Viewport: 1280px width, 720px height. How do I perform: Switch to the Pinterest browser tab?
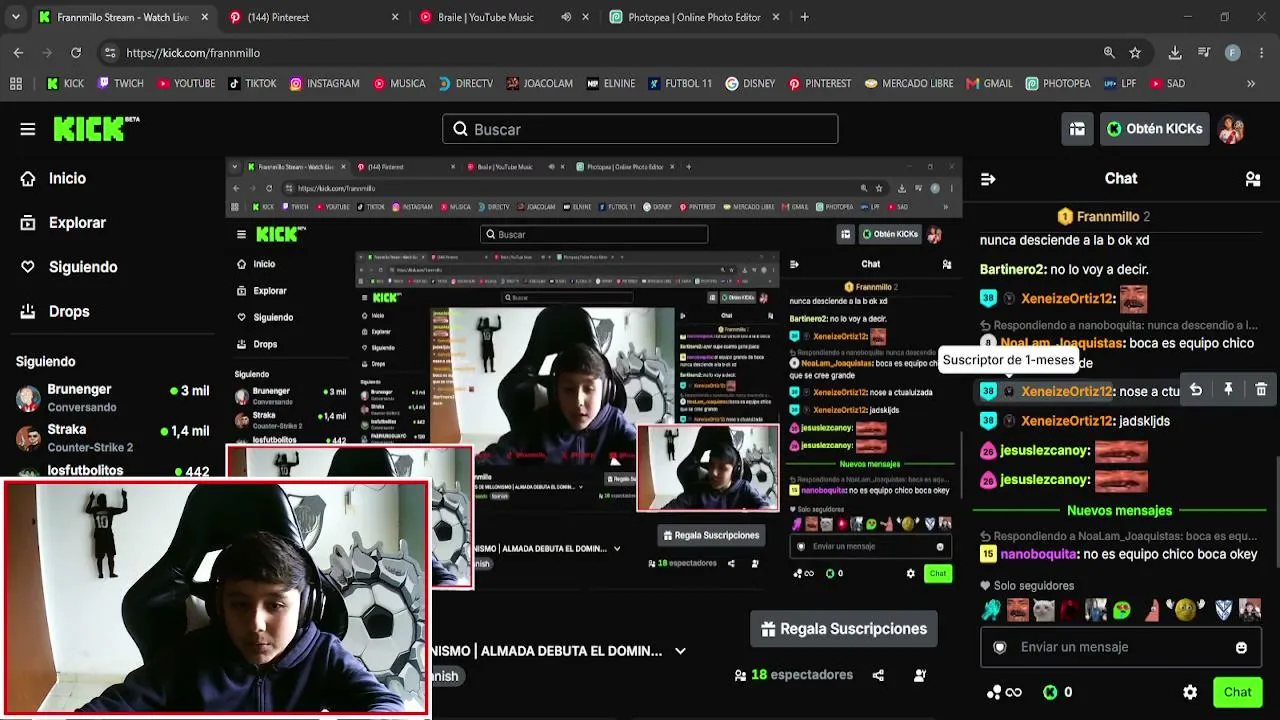point(313,17)
